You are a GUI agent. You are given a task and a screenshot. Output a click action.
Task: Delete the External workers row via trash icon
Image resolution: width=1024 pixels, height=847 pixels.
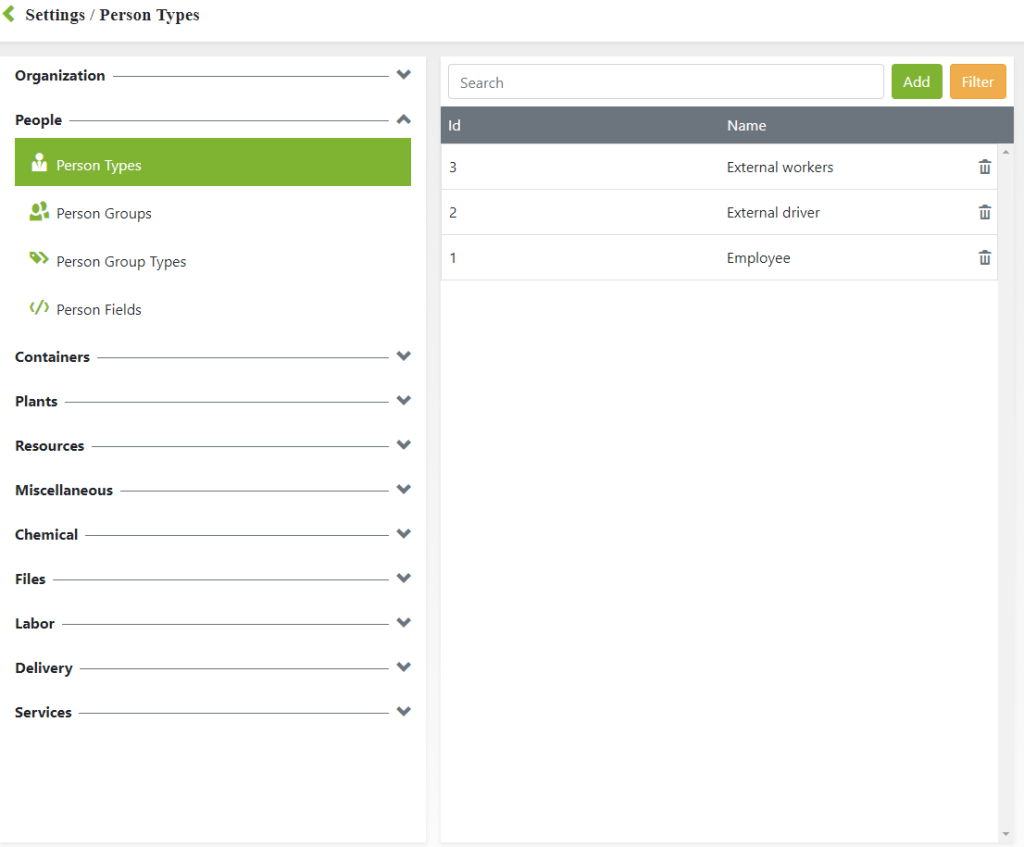(x=984, y=167)
